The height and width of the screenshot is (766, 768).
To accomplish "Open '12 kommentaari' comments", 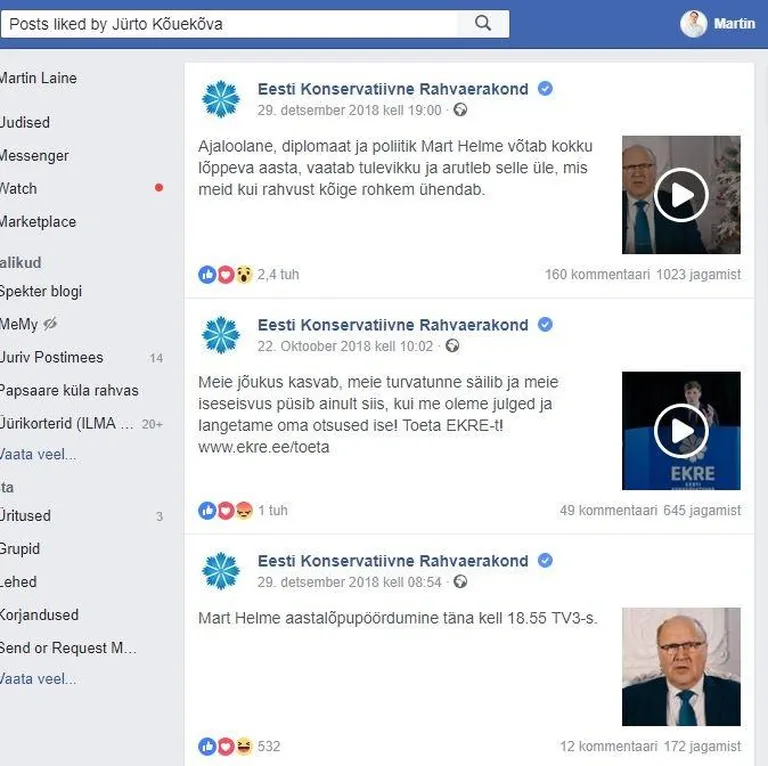I will pyautogui.click(x=608, y=746).
